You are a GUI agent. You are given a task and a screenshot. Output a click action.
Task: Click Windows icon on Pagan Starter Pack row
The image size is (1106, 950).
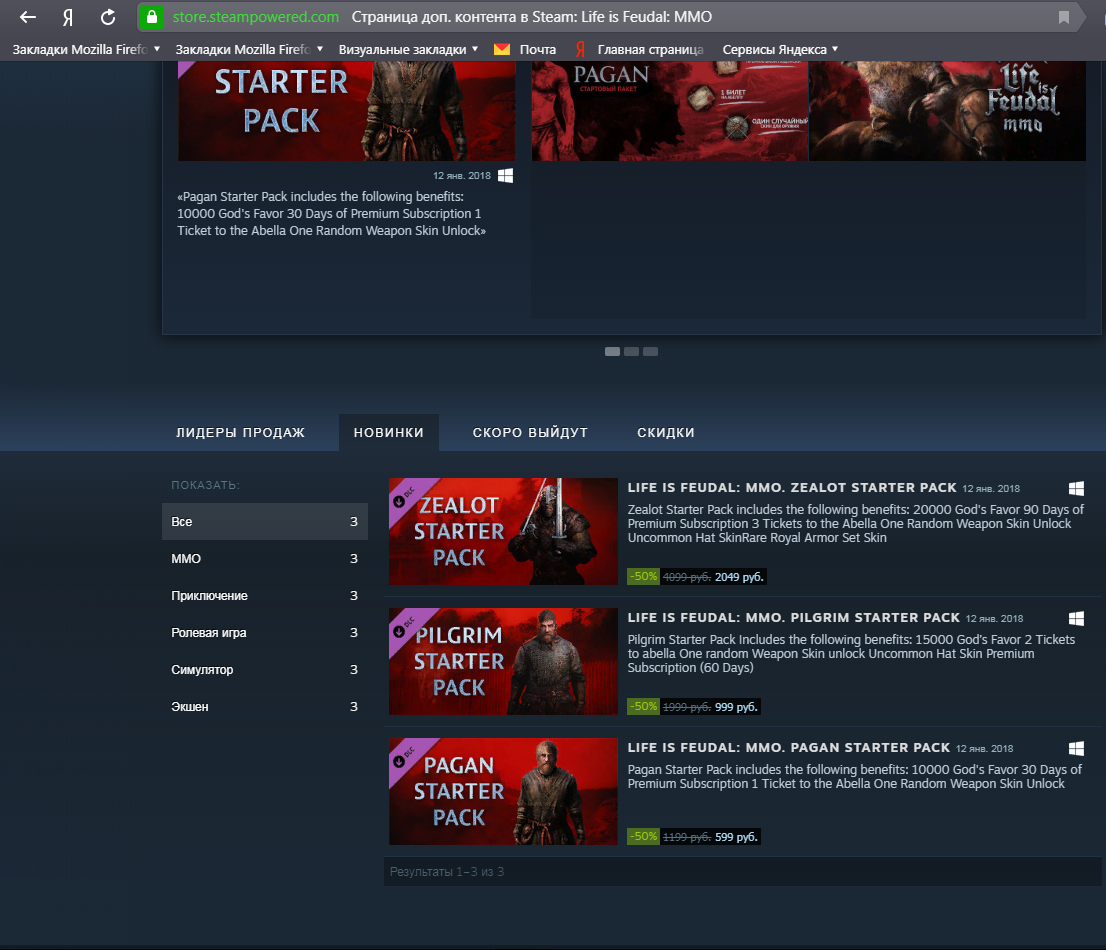[1076, 748]
